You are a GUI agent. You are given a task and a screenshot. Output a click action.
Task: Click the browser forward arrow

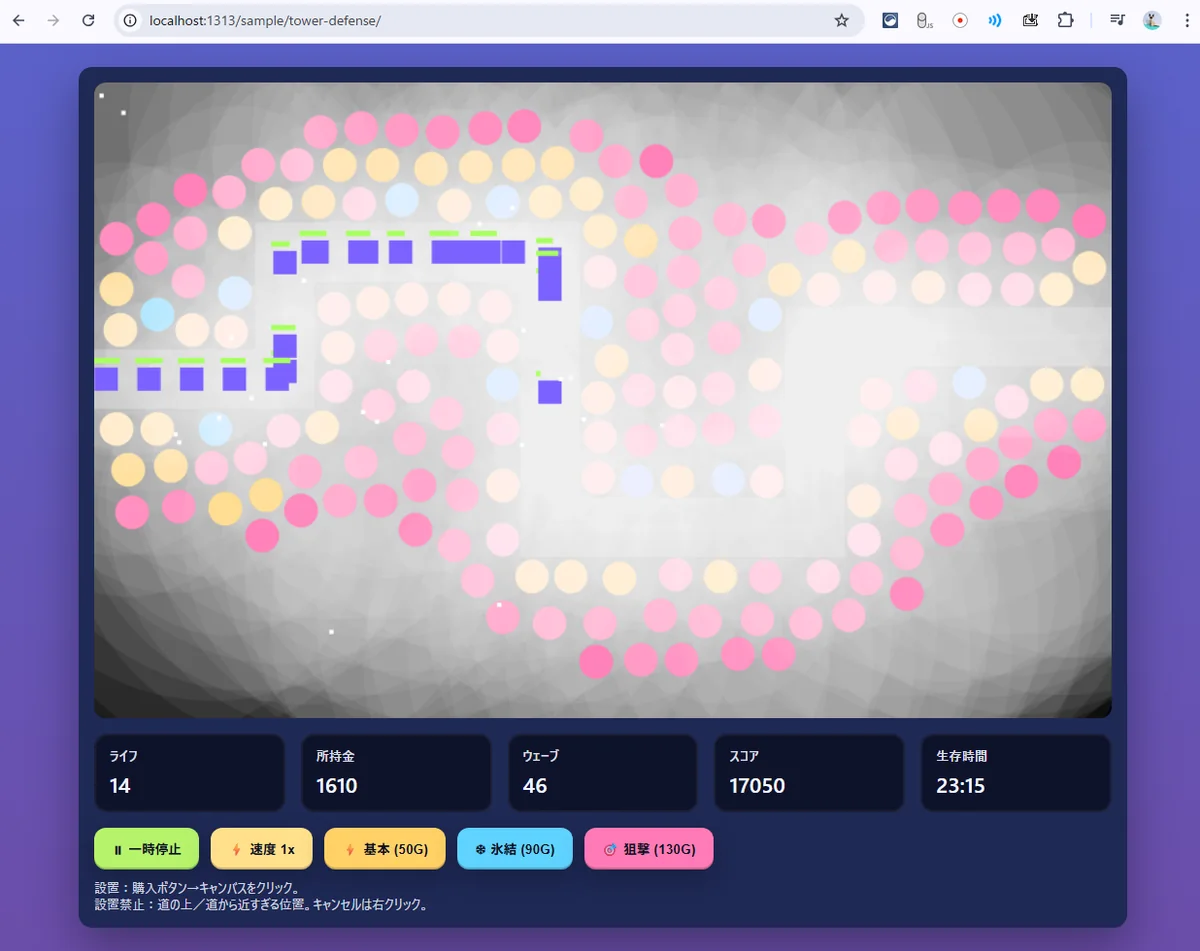point(53,20)
